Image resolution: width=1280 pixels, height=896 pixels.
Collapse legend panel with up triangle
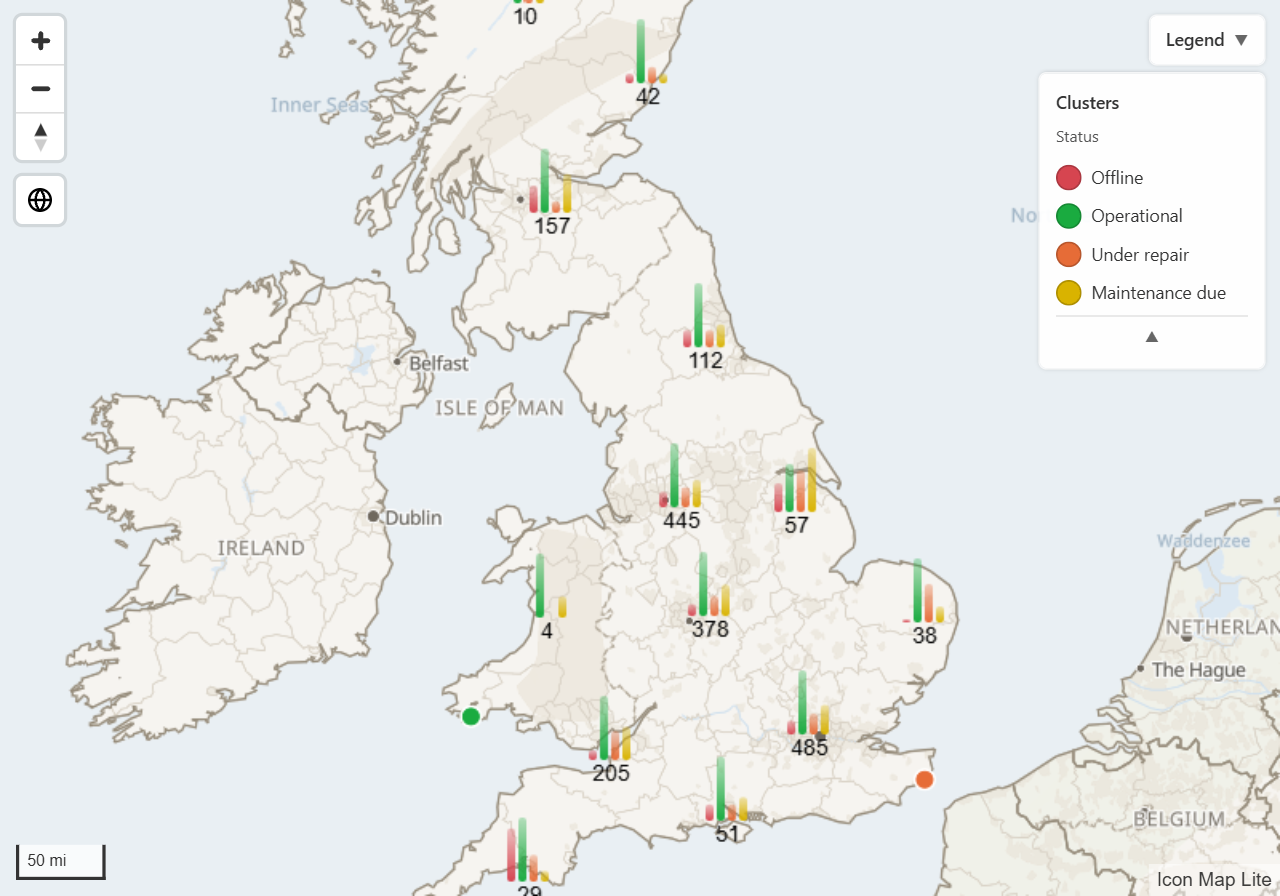click(x=1152, y=337)
